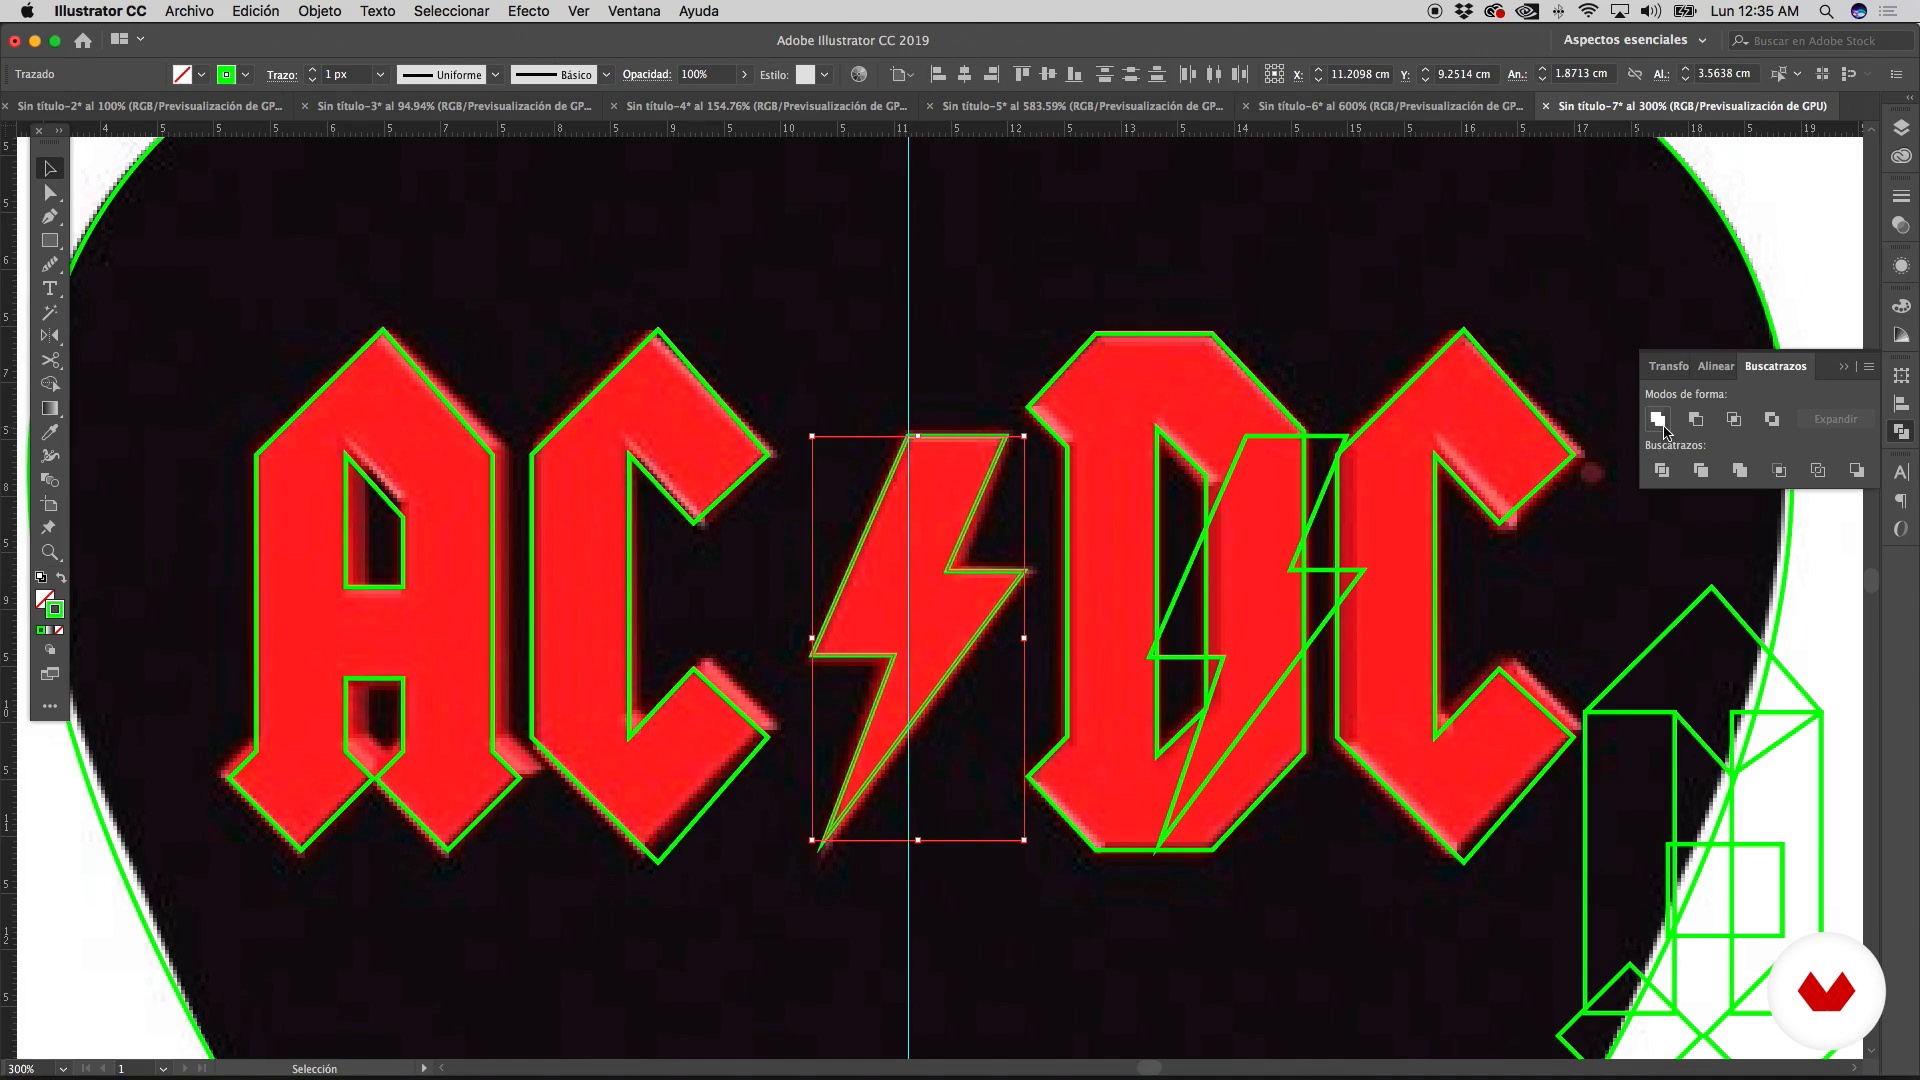This screenshot has height=1080, width=1920.
Task: Open Ventana menu
Action: 634,11
